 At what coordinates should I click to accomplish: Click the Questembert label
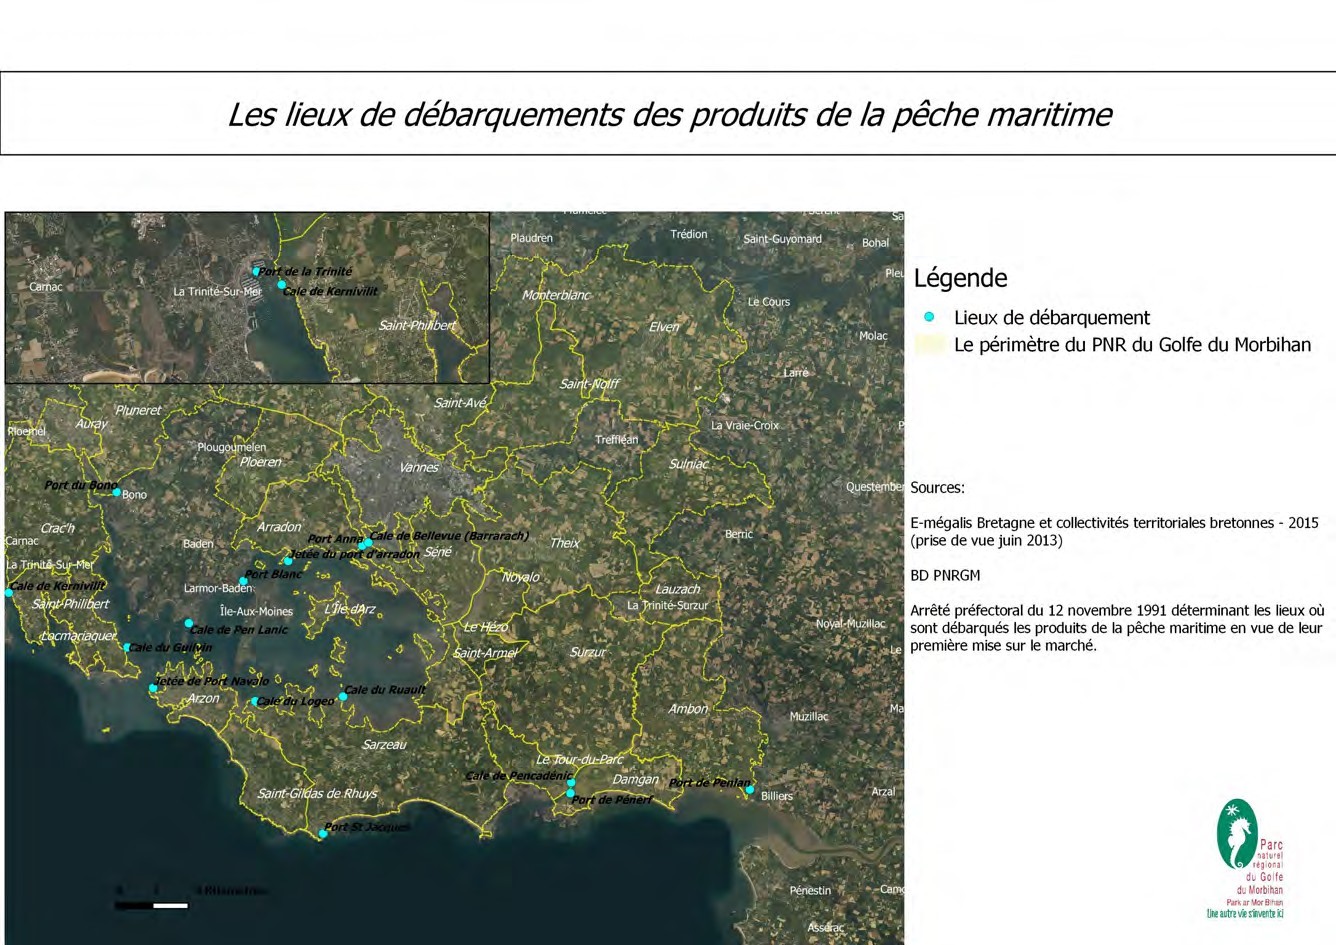click(x=876, y=487)
